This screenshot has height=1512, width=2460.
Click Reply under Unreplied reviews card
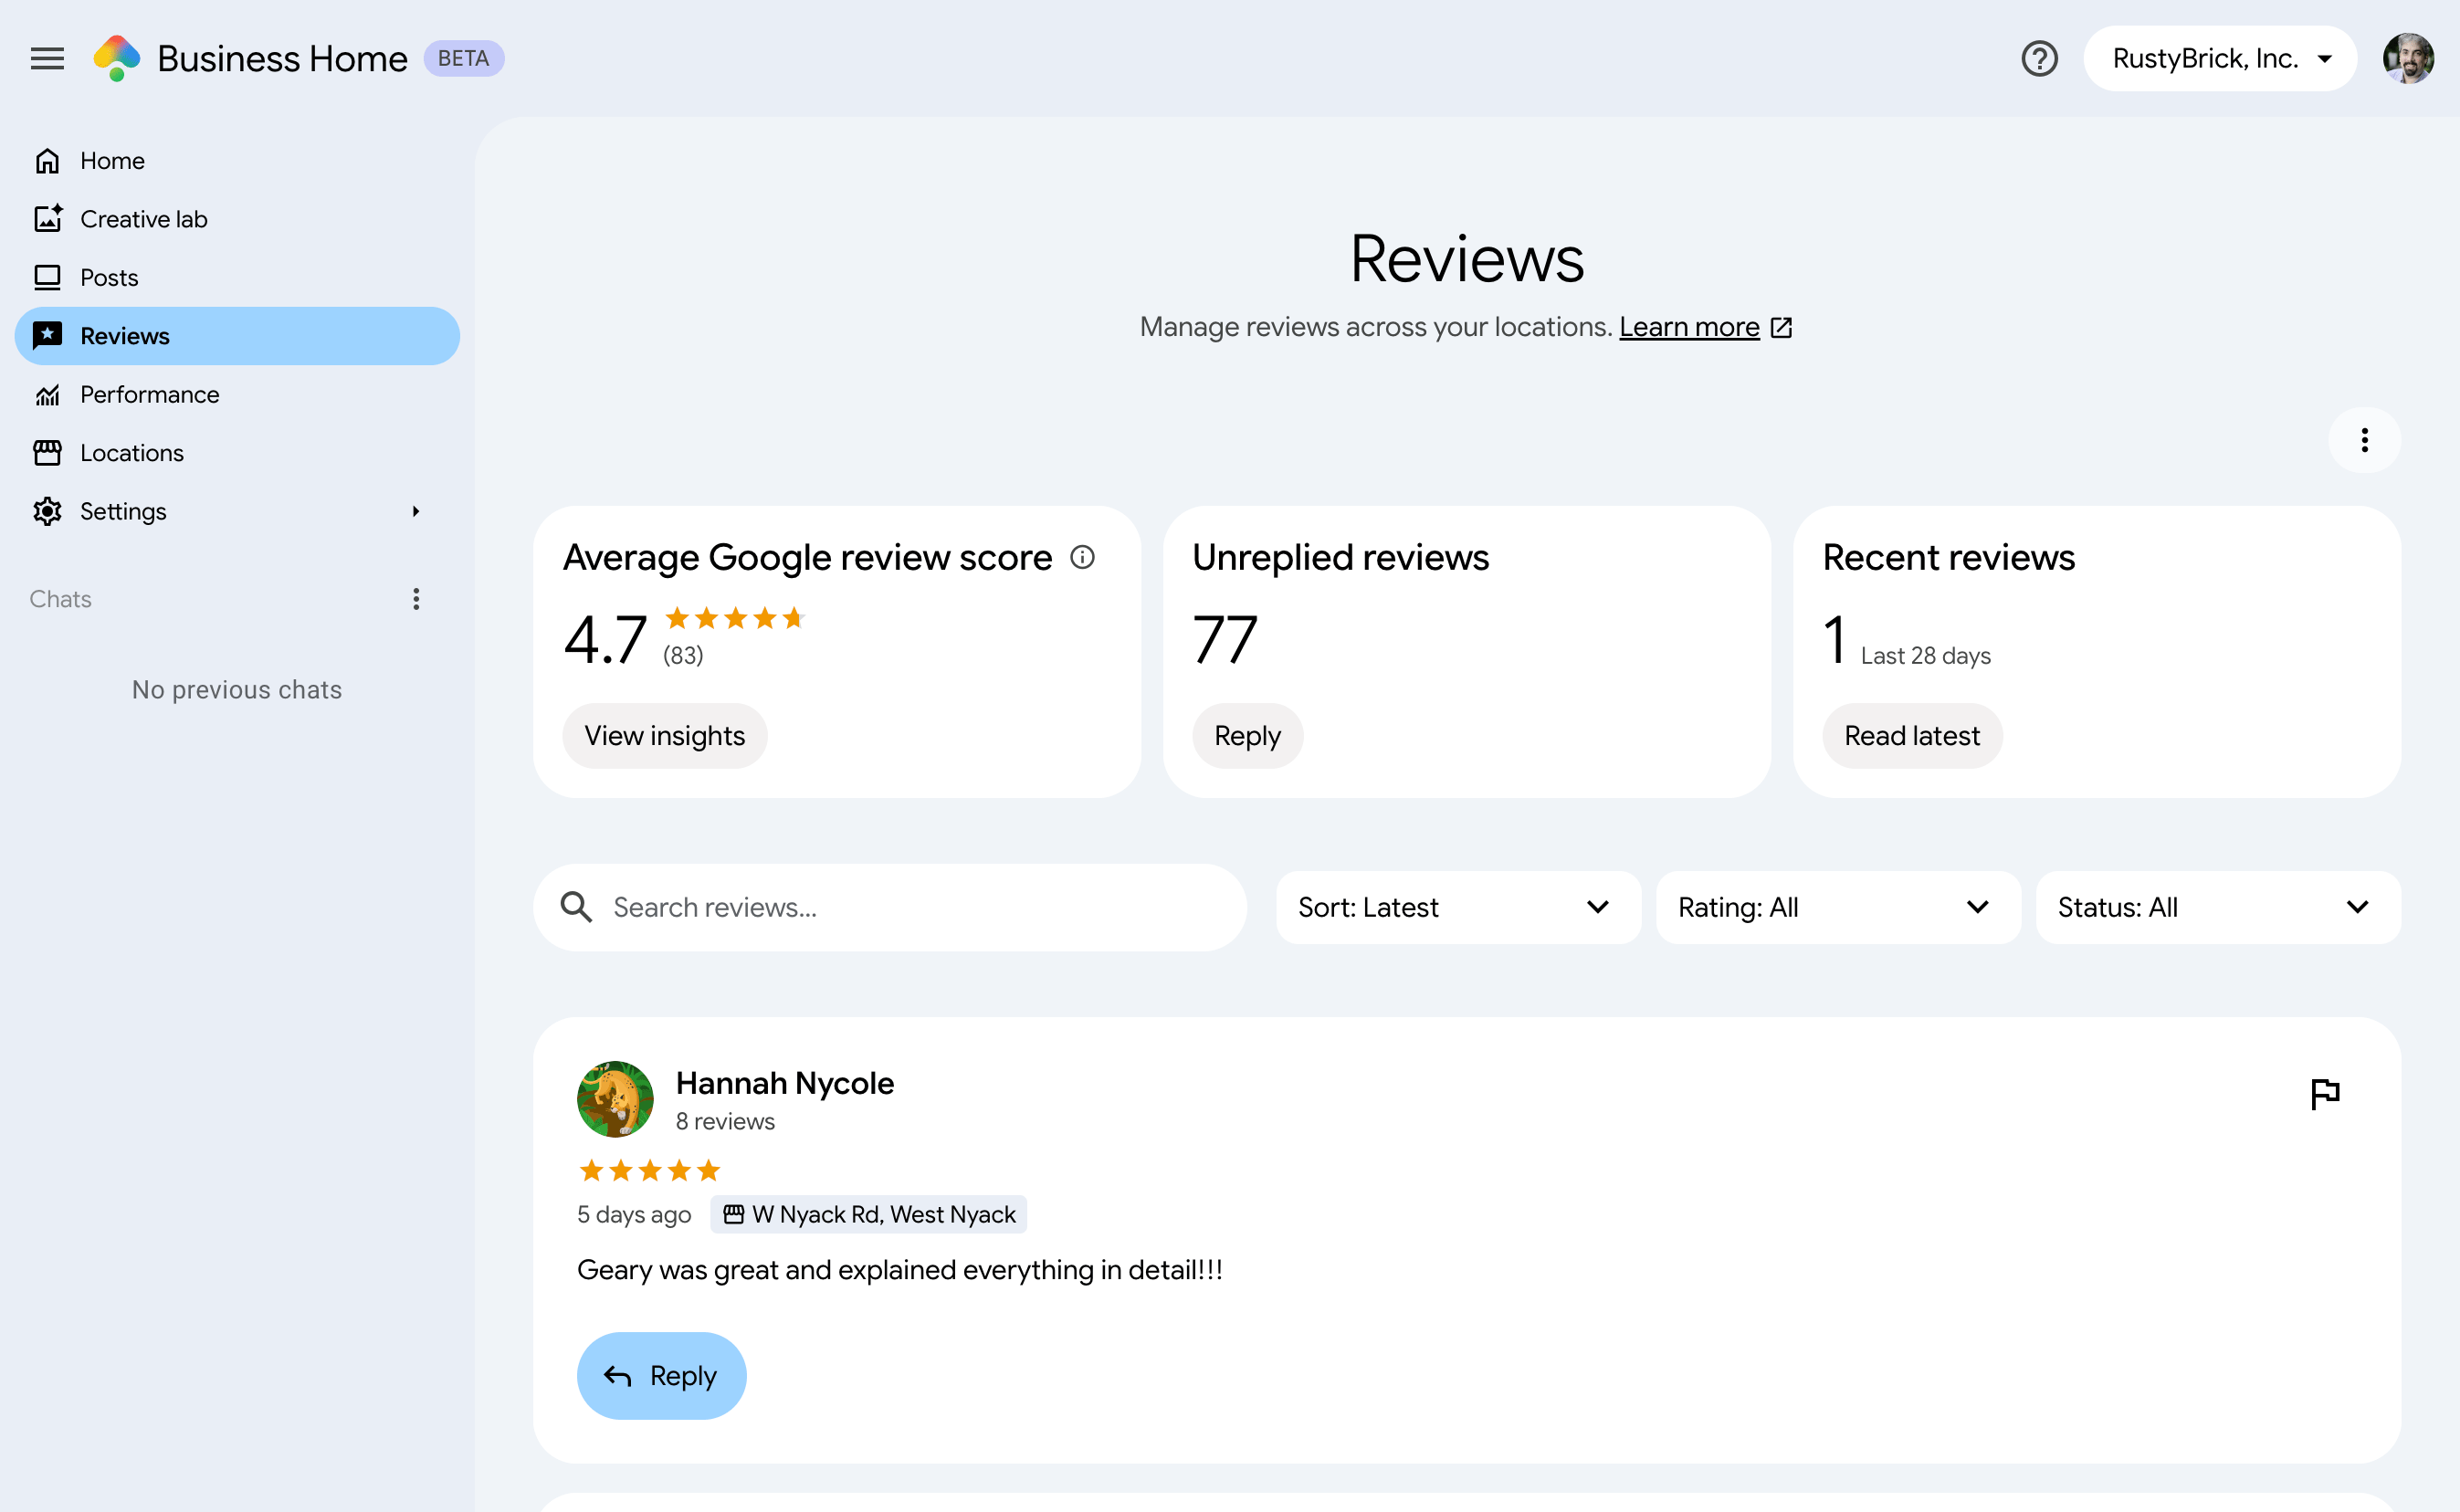point(1247,736)
